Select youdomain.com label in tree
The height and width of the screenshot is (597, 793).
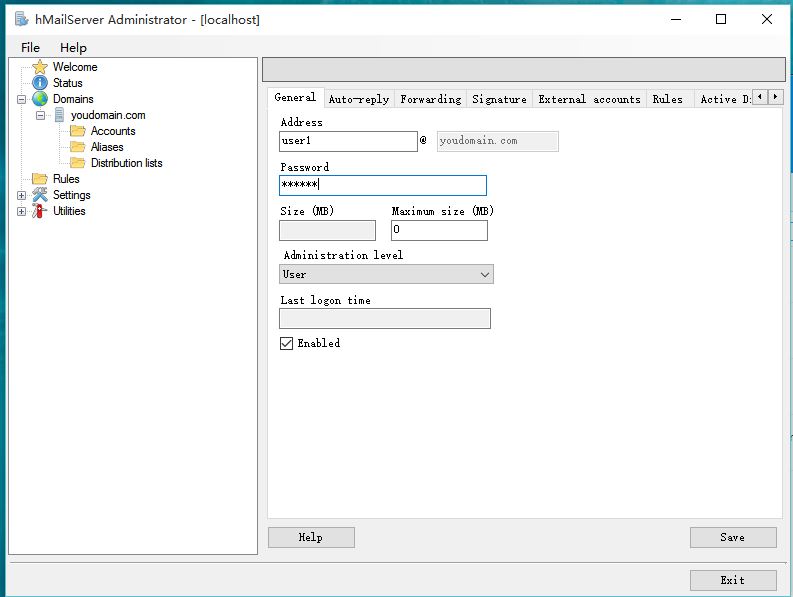point(108,115)
